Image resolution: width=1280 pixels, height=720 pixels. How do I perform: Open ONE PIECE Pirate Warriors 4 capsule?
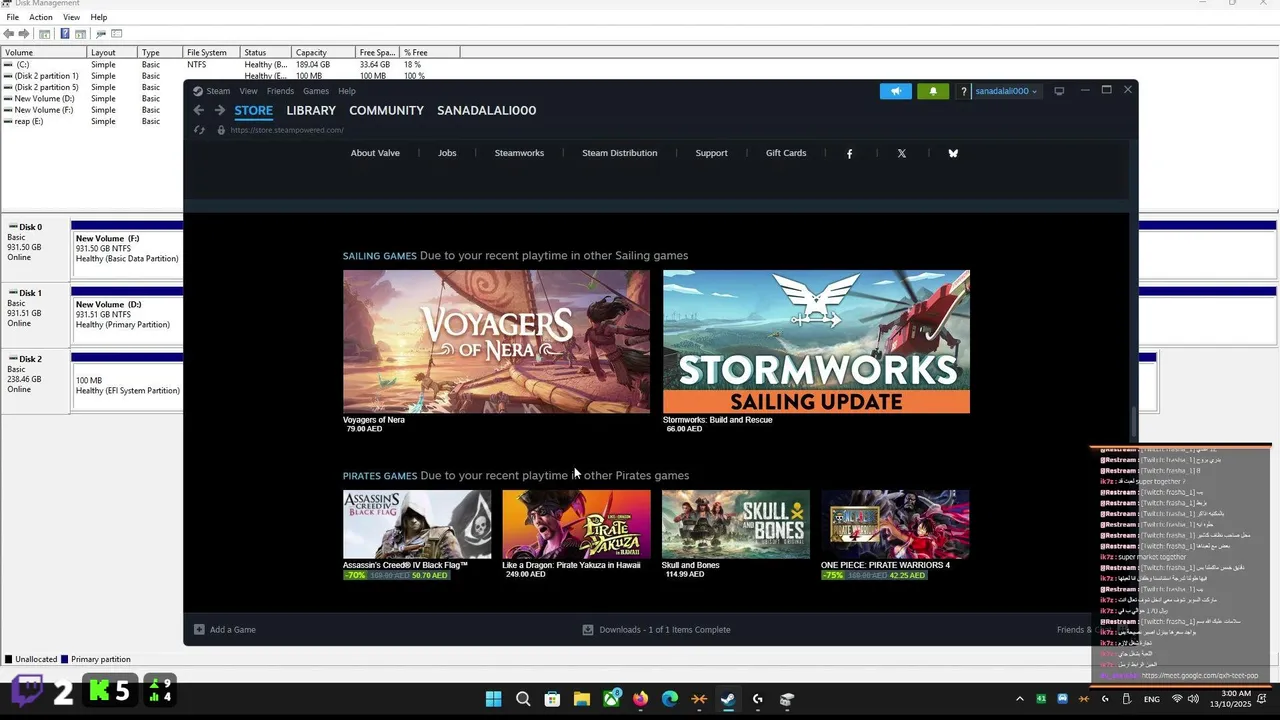coord(895,524)
